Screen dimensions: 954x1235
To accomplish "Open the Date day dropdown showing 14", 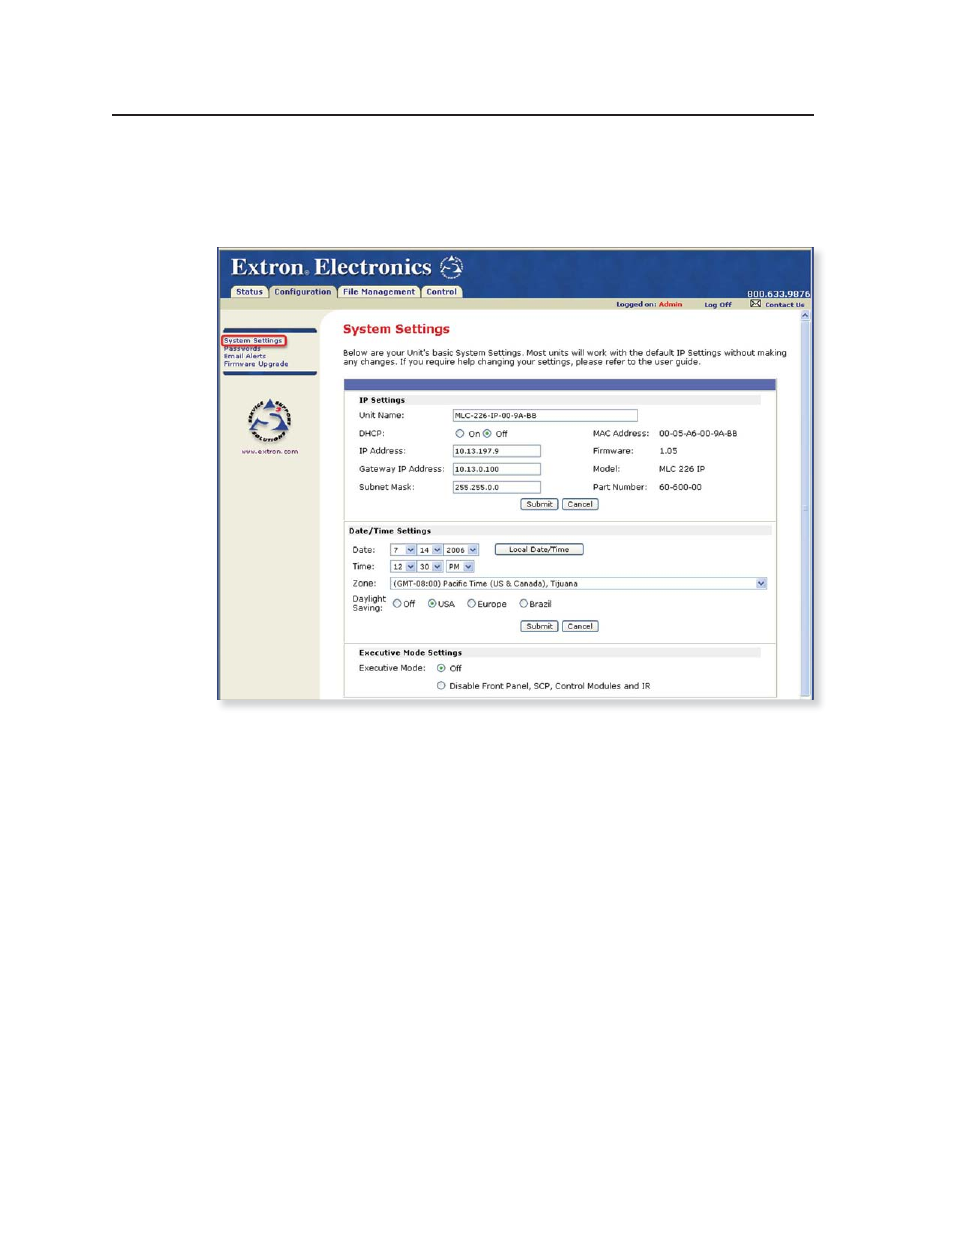I will 430,550.
